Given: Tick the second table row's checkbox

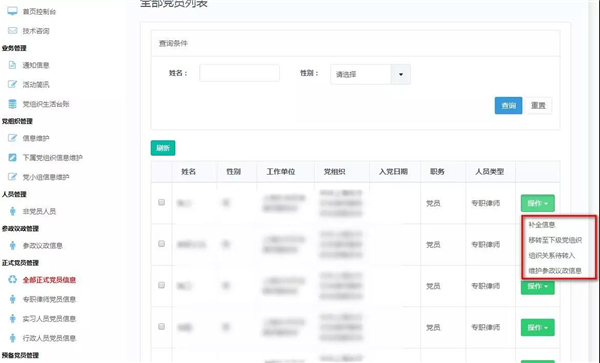Looking at the screenshot, I should 161,244.
